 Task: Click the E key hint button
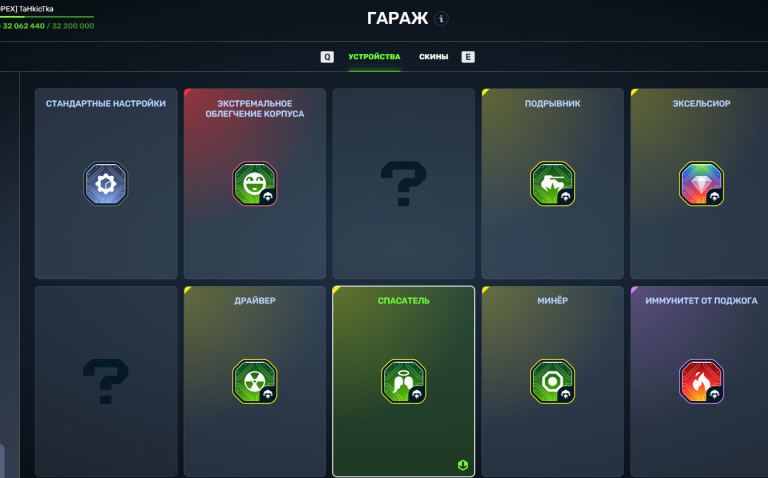pyautogui.click(x=468, y=57)
